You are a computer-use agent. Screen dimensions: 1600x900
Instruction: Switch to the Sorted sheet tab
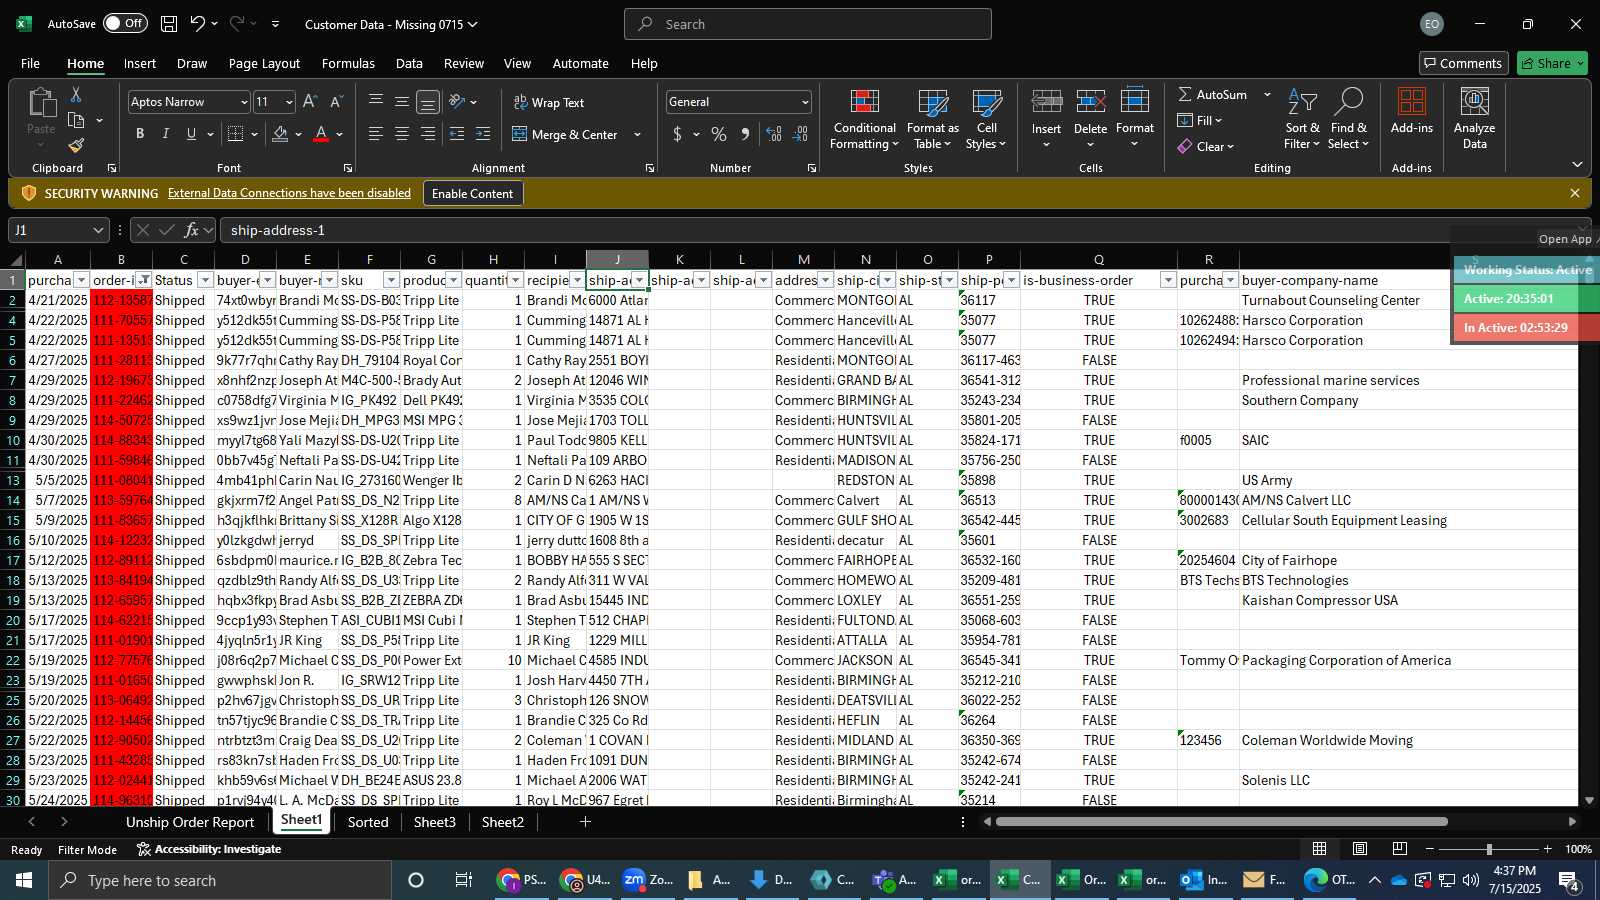[368, 822]
